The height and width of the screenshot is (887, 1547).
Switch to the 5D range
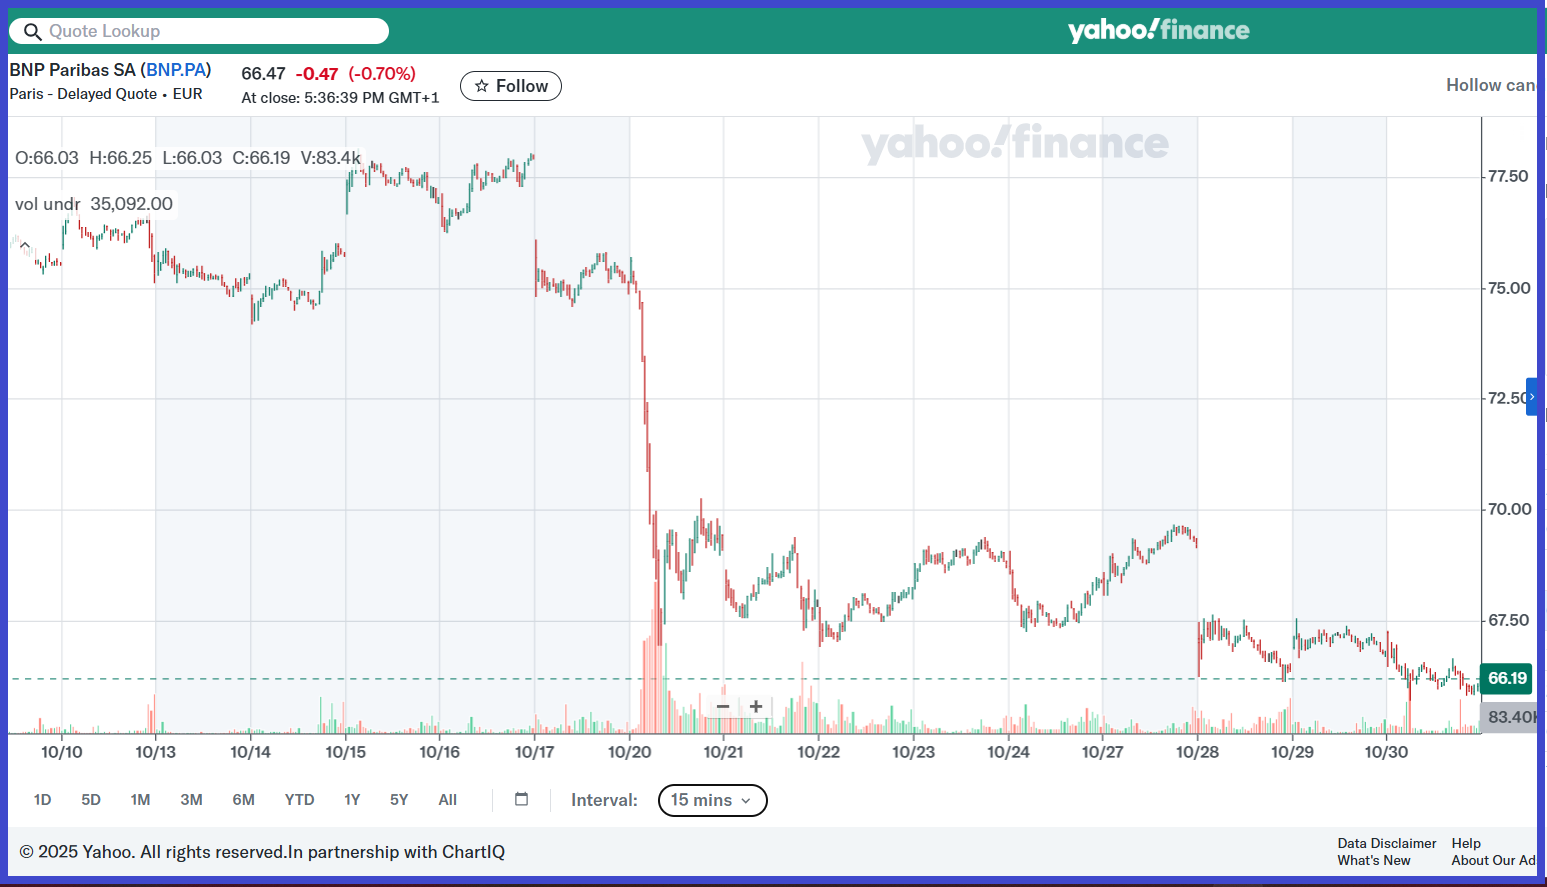click(x=91, y=800)
